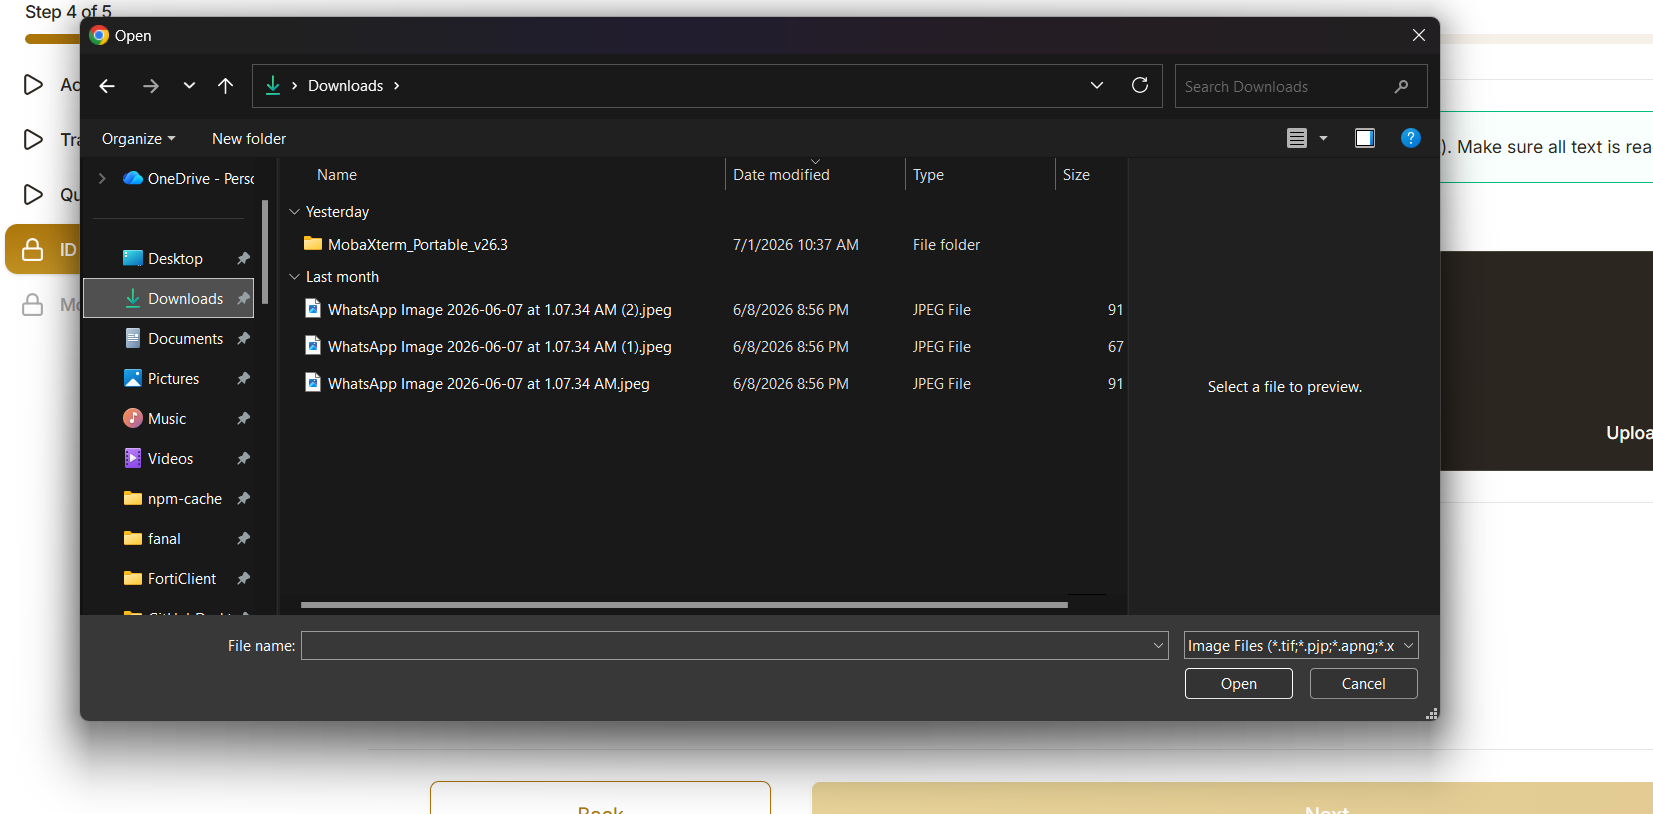Open the Organize menu

pos(138,139)
